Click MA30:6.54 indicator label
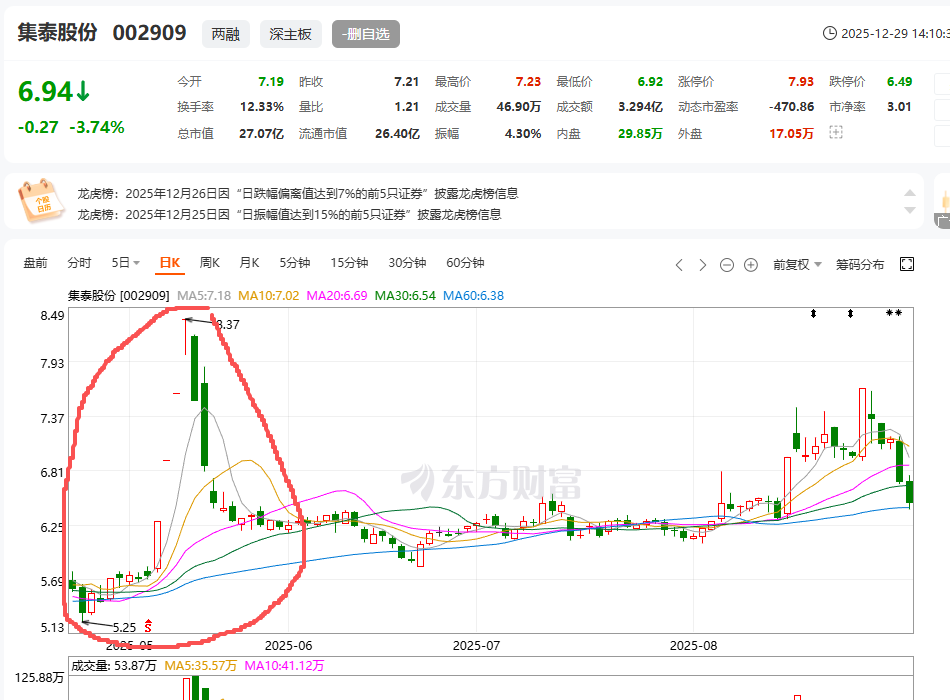This screenshot has width=950, height=700. point(405,296)
